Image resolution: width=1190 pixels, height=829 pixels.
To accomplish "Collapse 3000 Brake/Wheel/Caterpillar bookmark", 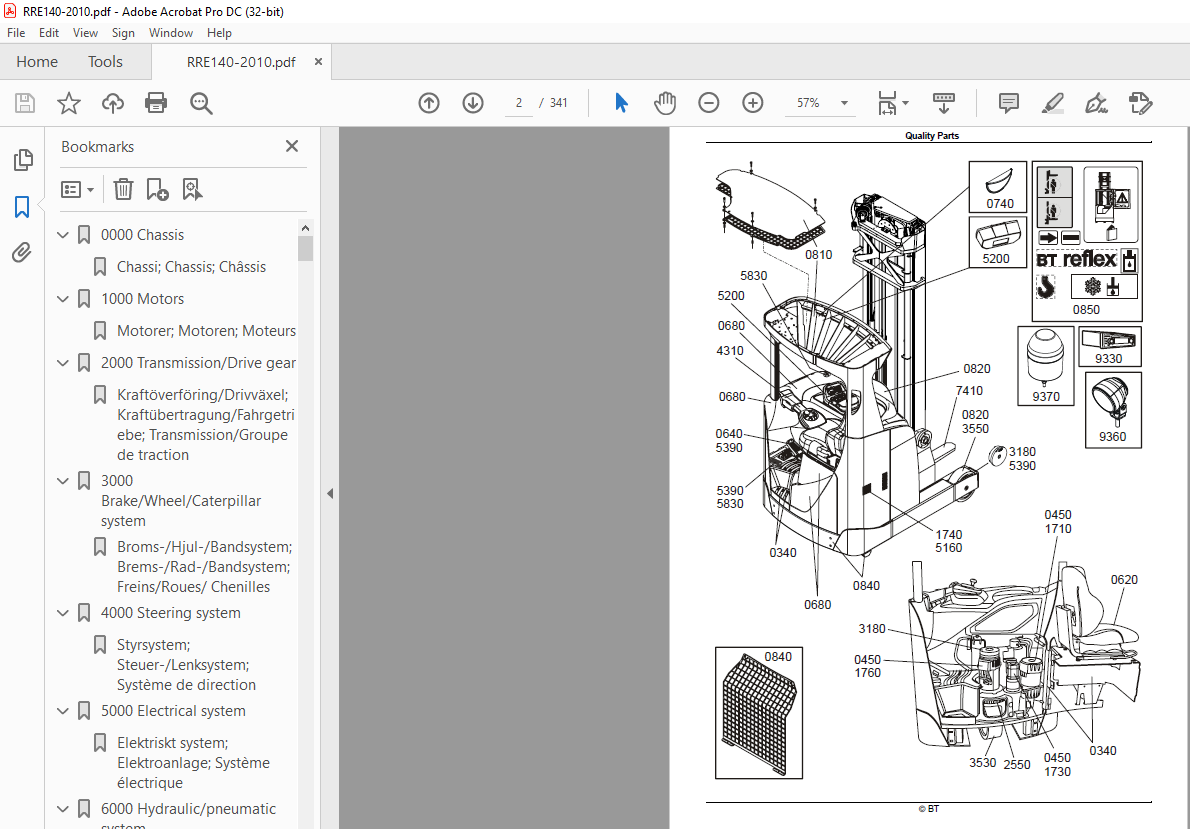I will tap(63, 481).
